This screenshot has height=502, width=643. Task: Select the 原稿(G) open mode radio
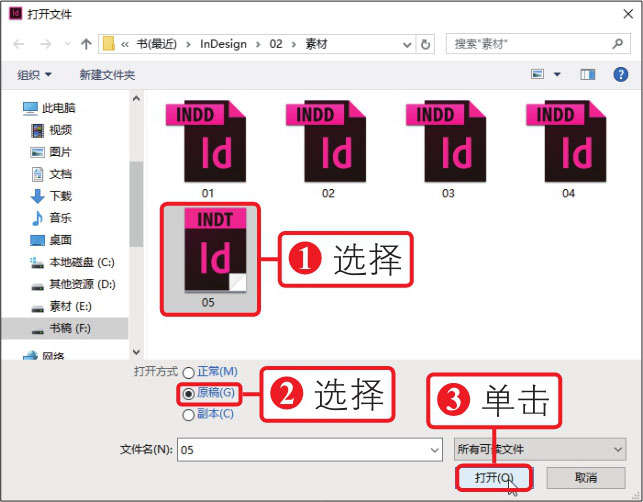[x=188, y=394]
